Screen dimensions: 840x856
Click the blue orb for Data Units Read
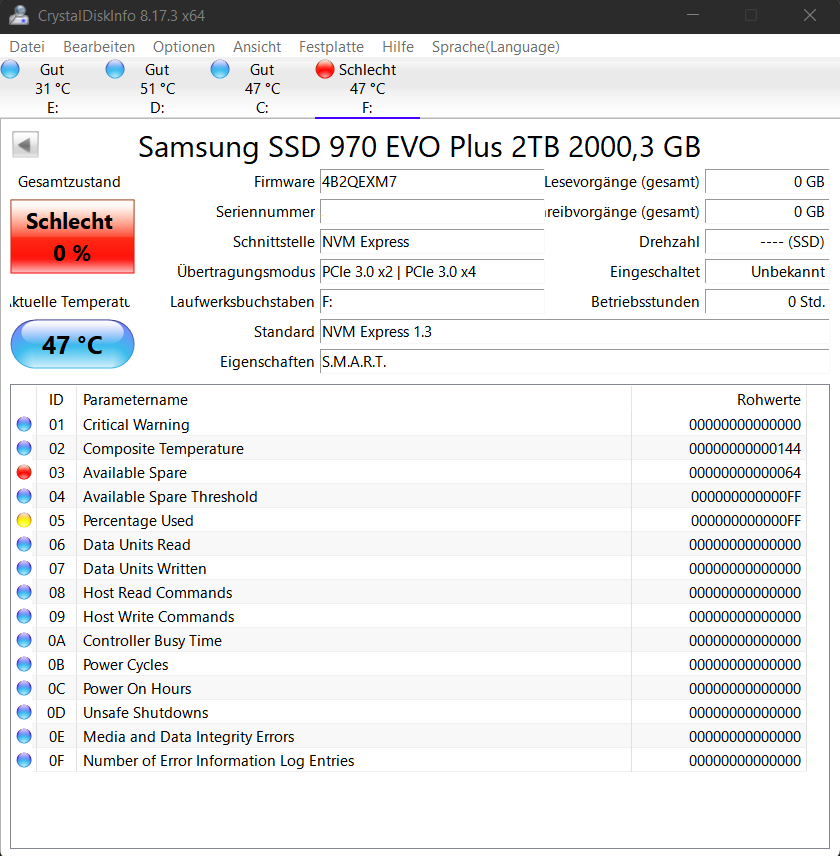point(24,544)
